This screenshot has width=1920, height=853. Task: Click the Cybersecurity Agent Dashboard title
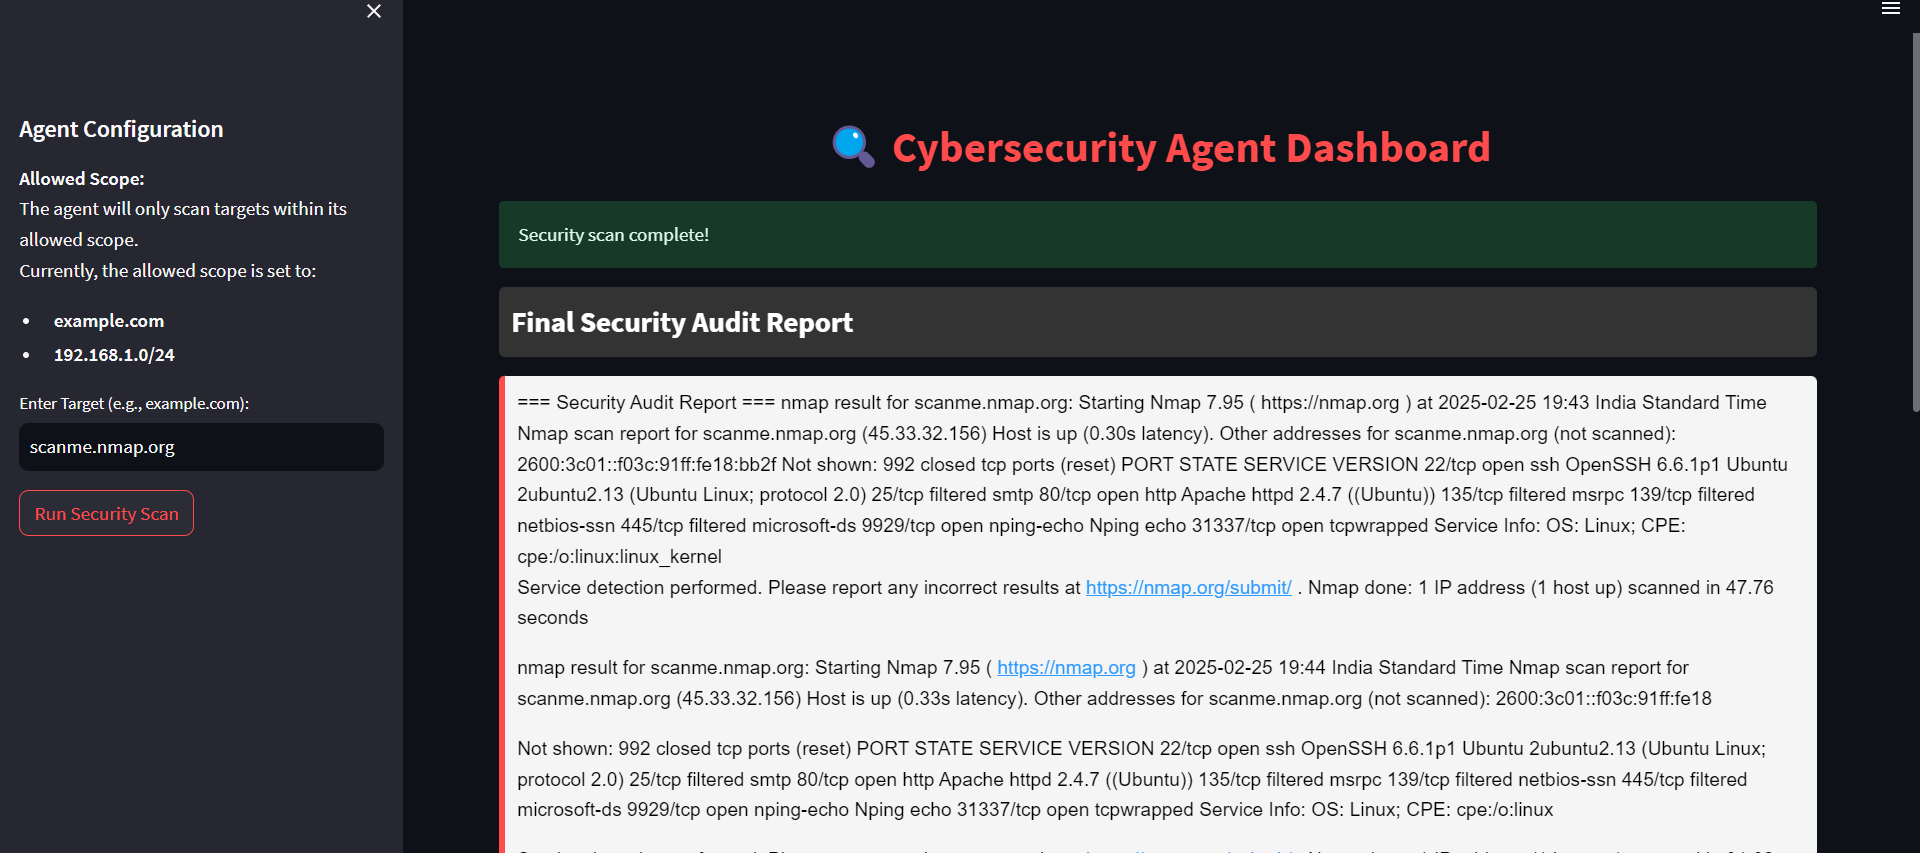pyautogui.click(x=1191, y=148)
